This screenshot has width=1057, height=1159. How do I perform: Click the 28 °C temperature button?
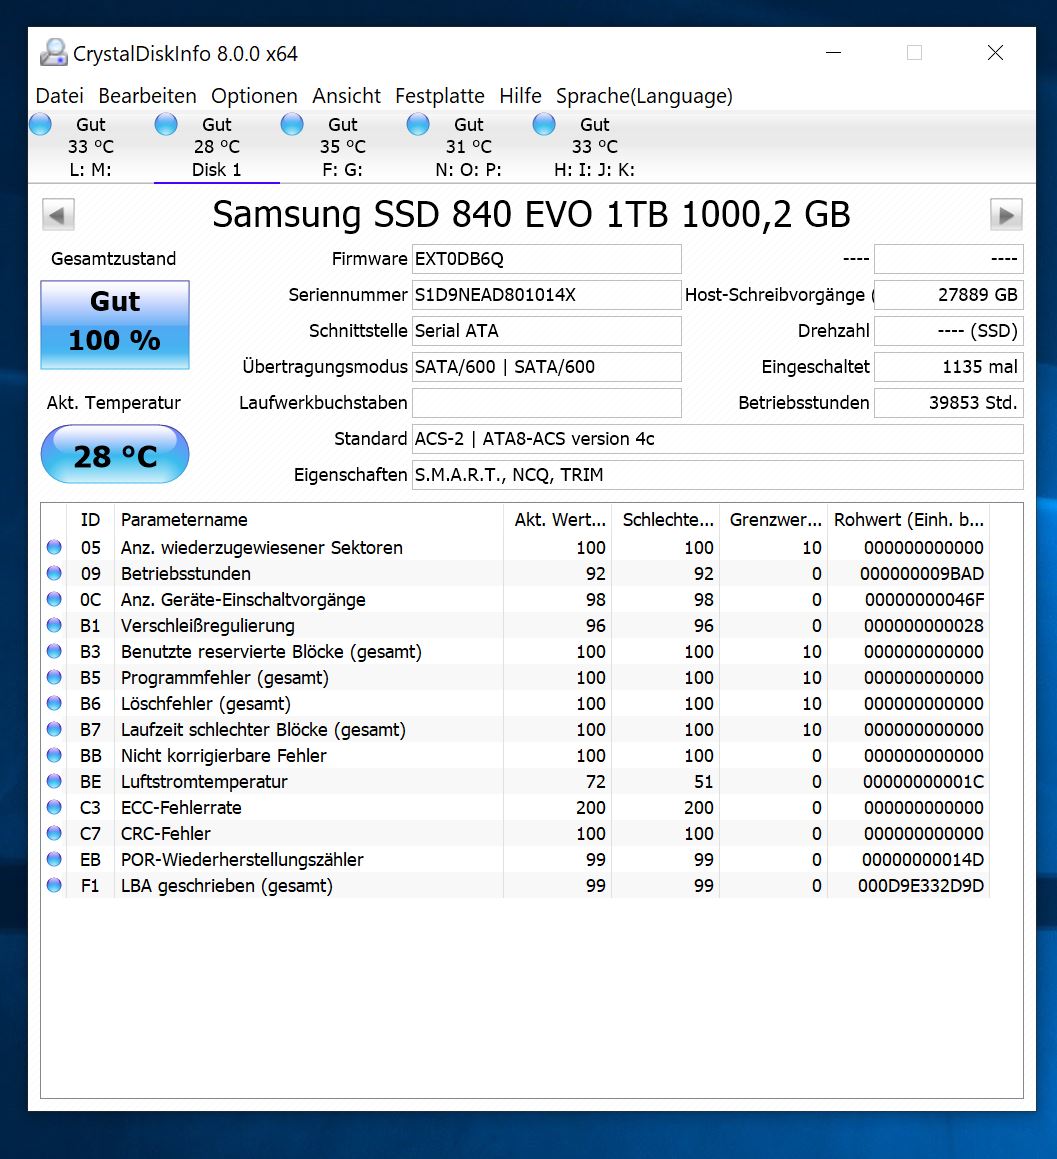click(x=115, y=455)
